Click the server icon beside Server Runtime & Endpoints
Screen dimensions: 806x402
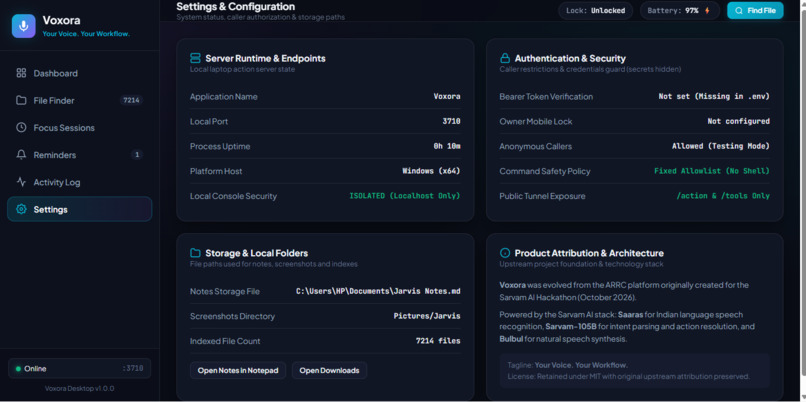click(x=195, y=58)
